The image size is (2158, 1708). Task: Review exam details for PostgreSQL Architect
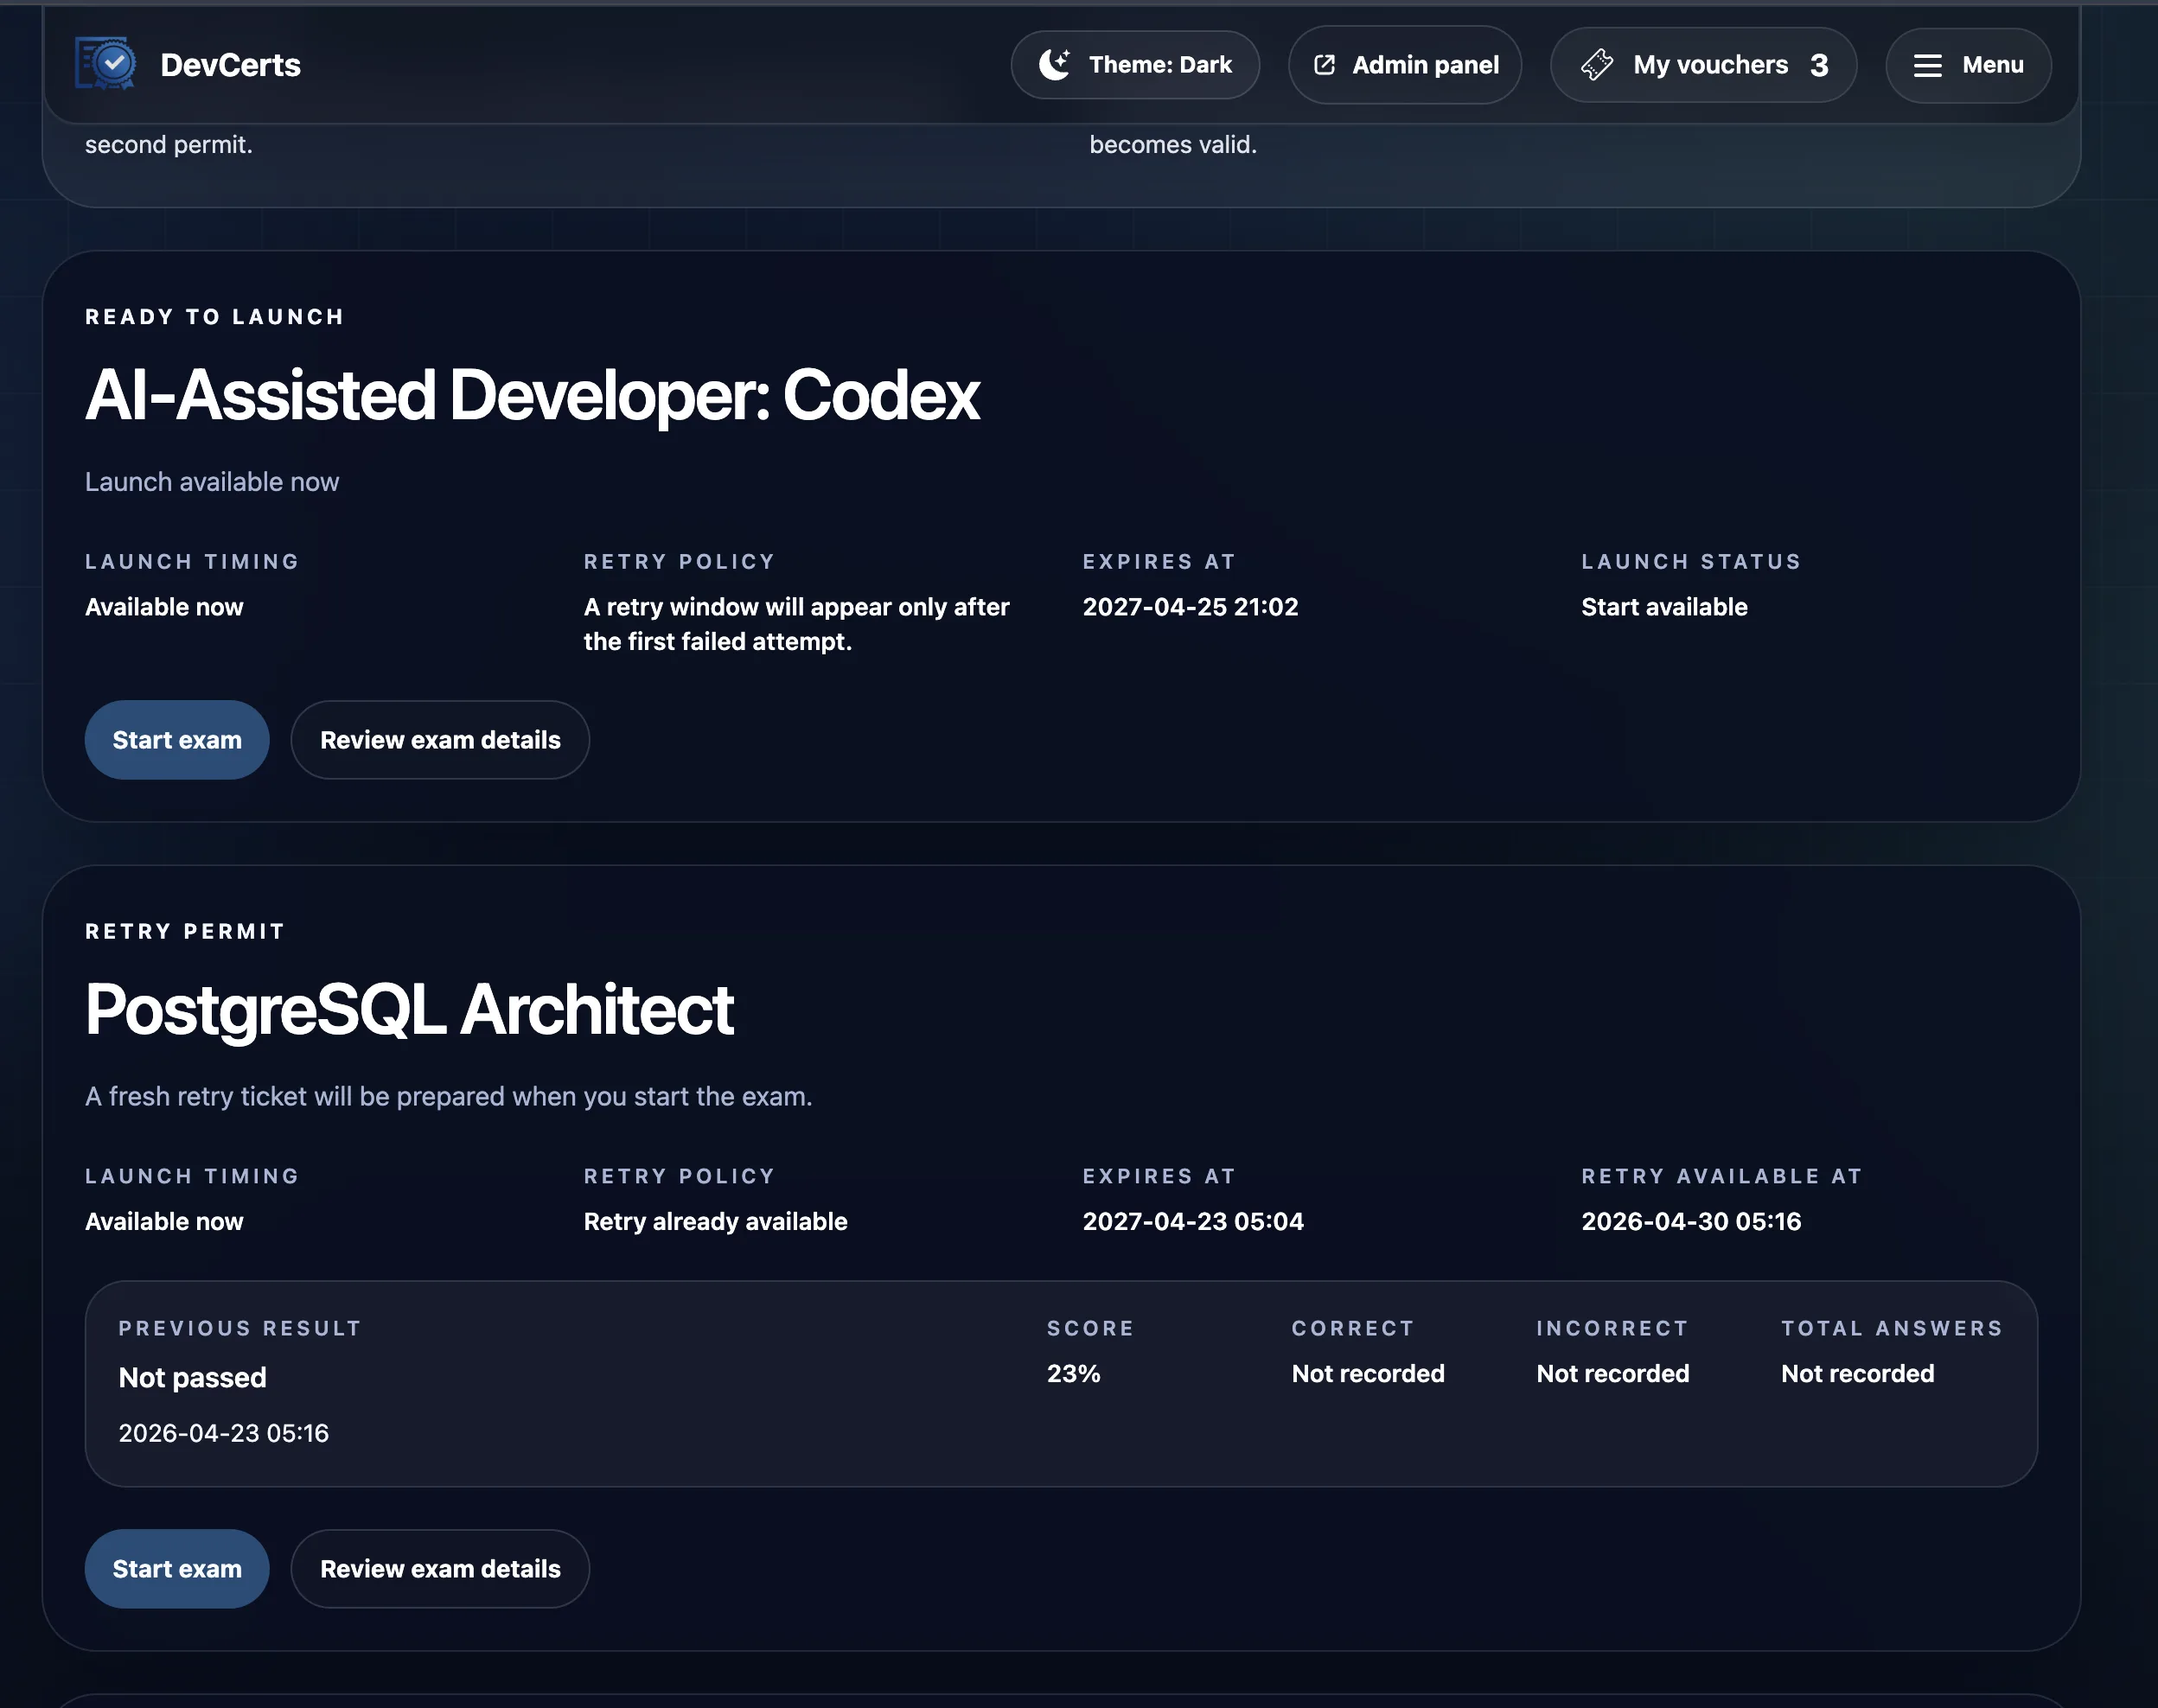click(x=440, y=1568)
